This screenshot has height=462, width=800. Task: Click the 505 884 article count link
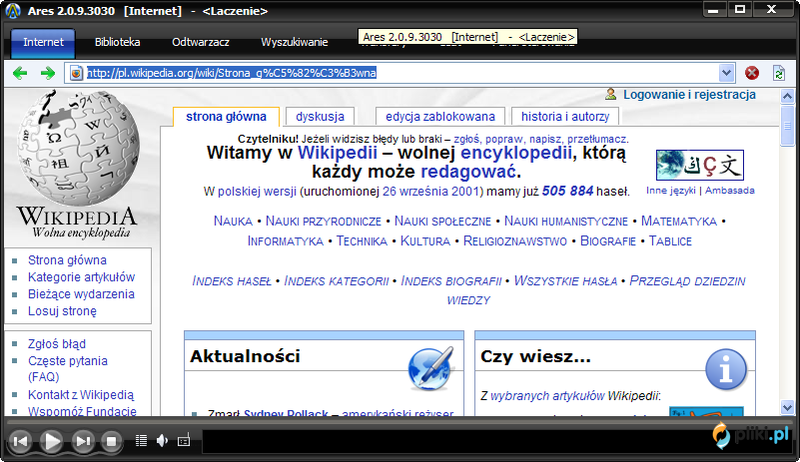567,191
